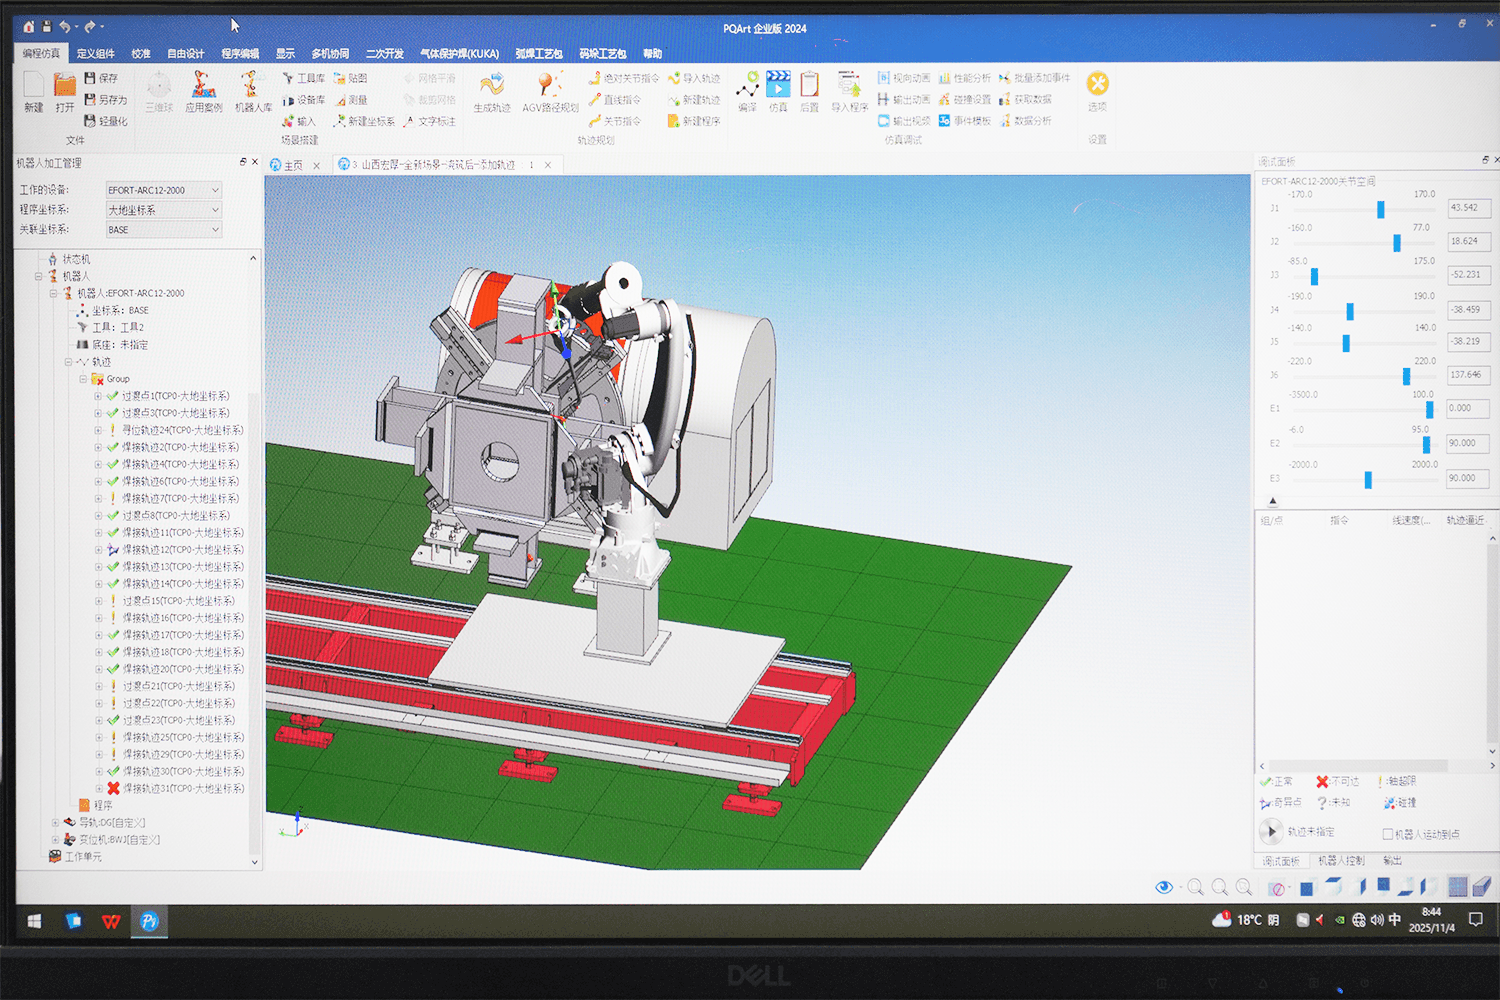Viewport: 1500px width, 1000px height.
Task: Click the J1 joint slider handle
Action: click(x=1381, y=209)
